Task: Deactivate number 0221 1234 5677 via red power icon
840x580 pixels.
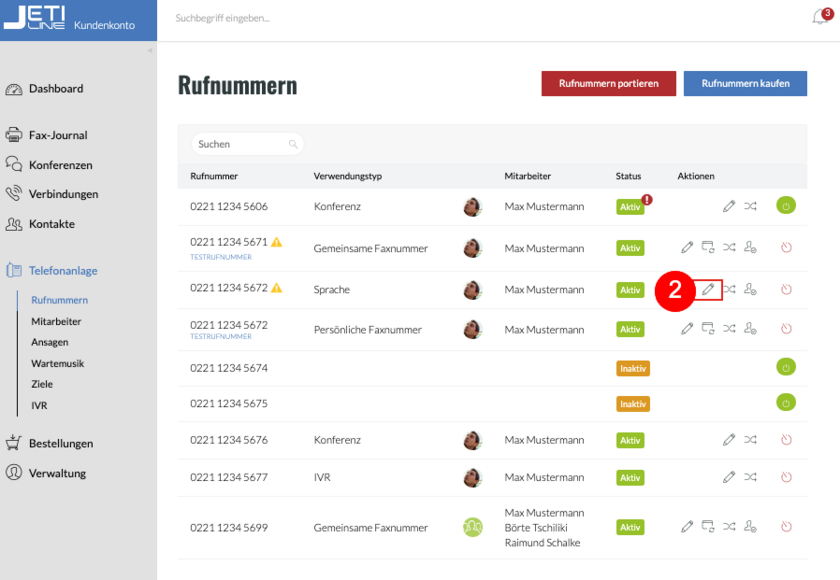Action: 786,478
